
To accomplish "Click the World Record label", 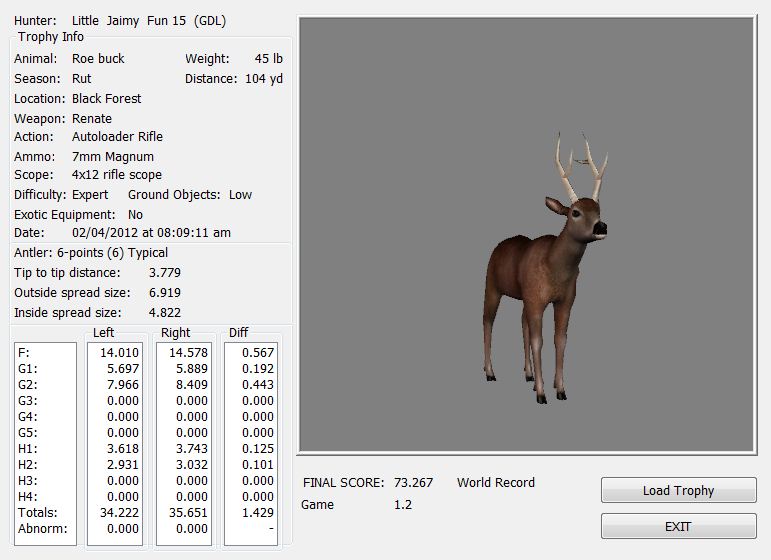I will (x=495, y=483).
